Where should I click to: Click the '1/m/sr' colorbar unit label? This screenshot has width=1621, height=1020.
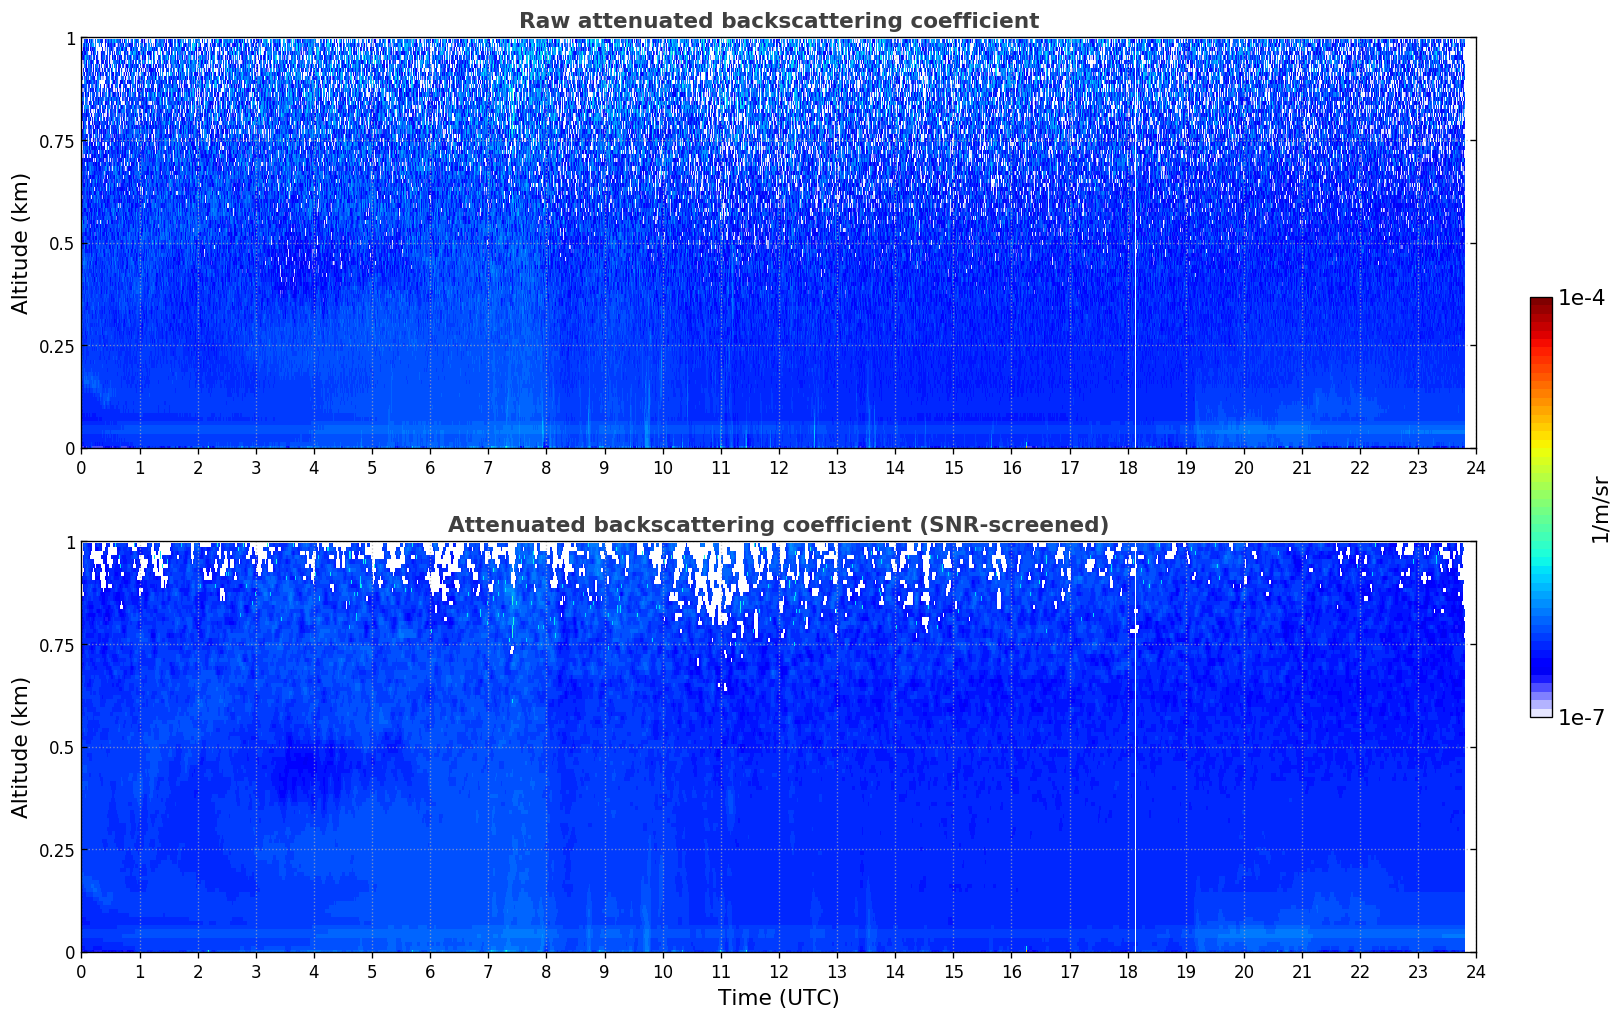tap(1600, 508)
